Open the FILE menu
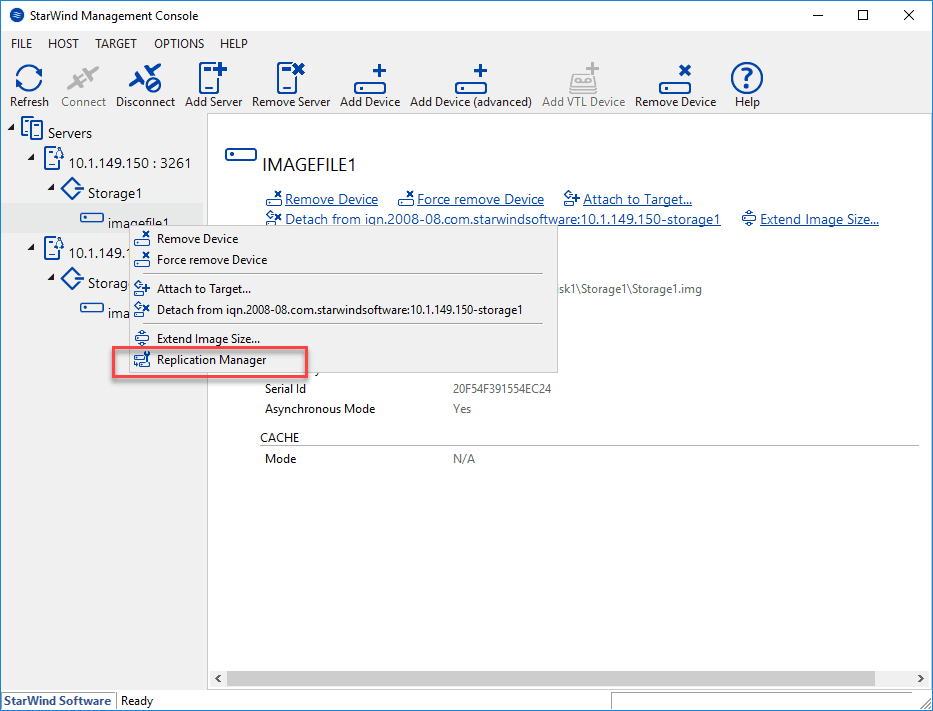Image resolution: width=933 pixels, height=711 pixels. tap(21, 43)
